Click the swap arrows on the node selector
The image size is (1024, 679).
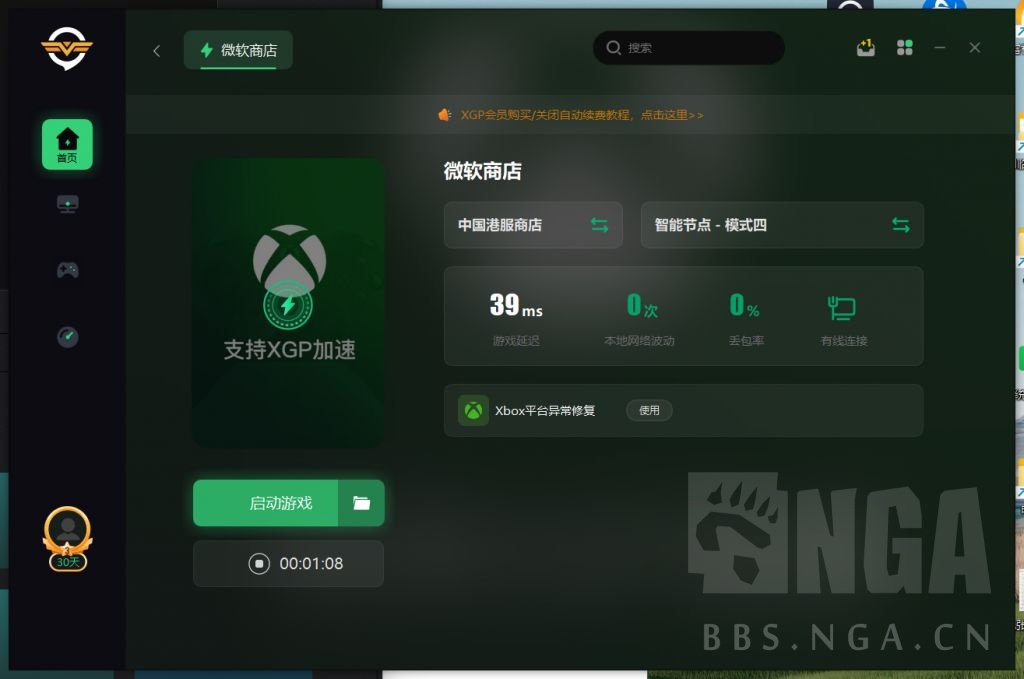[x=899, y=225]
